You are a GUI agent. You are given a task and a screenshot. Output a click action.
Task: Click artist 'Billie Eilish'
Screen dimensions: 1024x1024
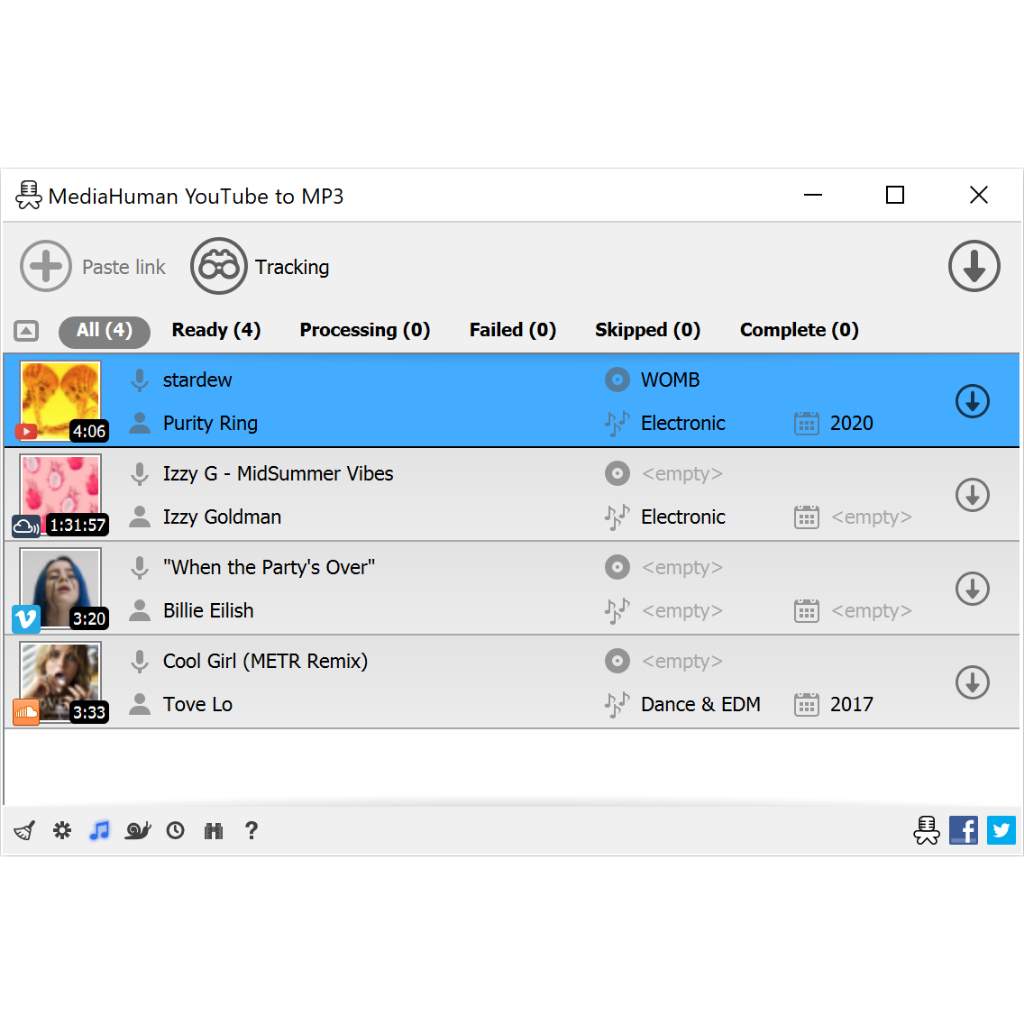click(208, 611)
